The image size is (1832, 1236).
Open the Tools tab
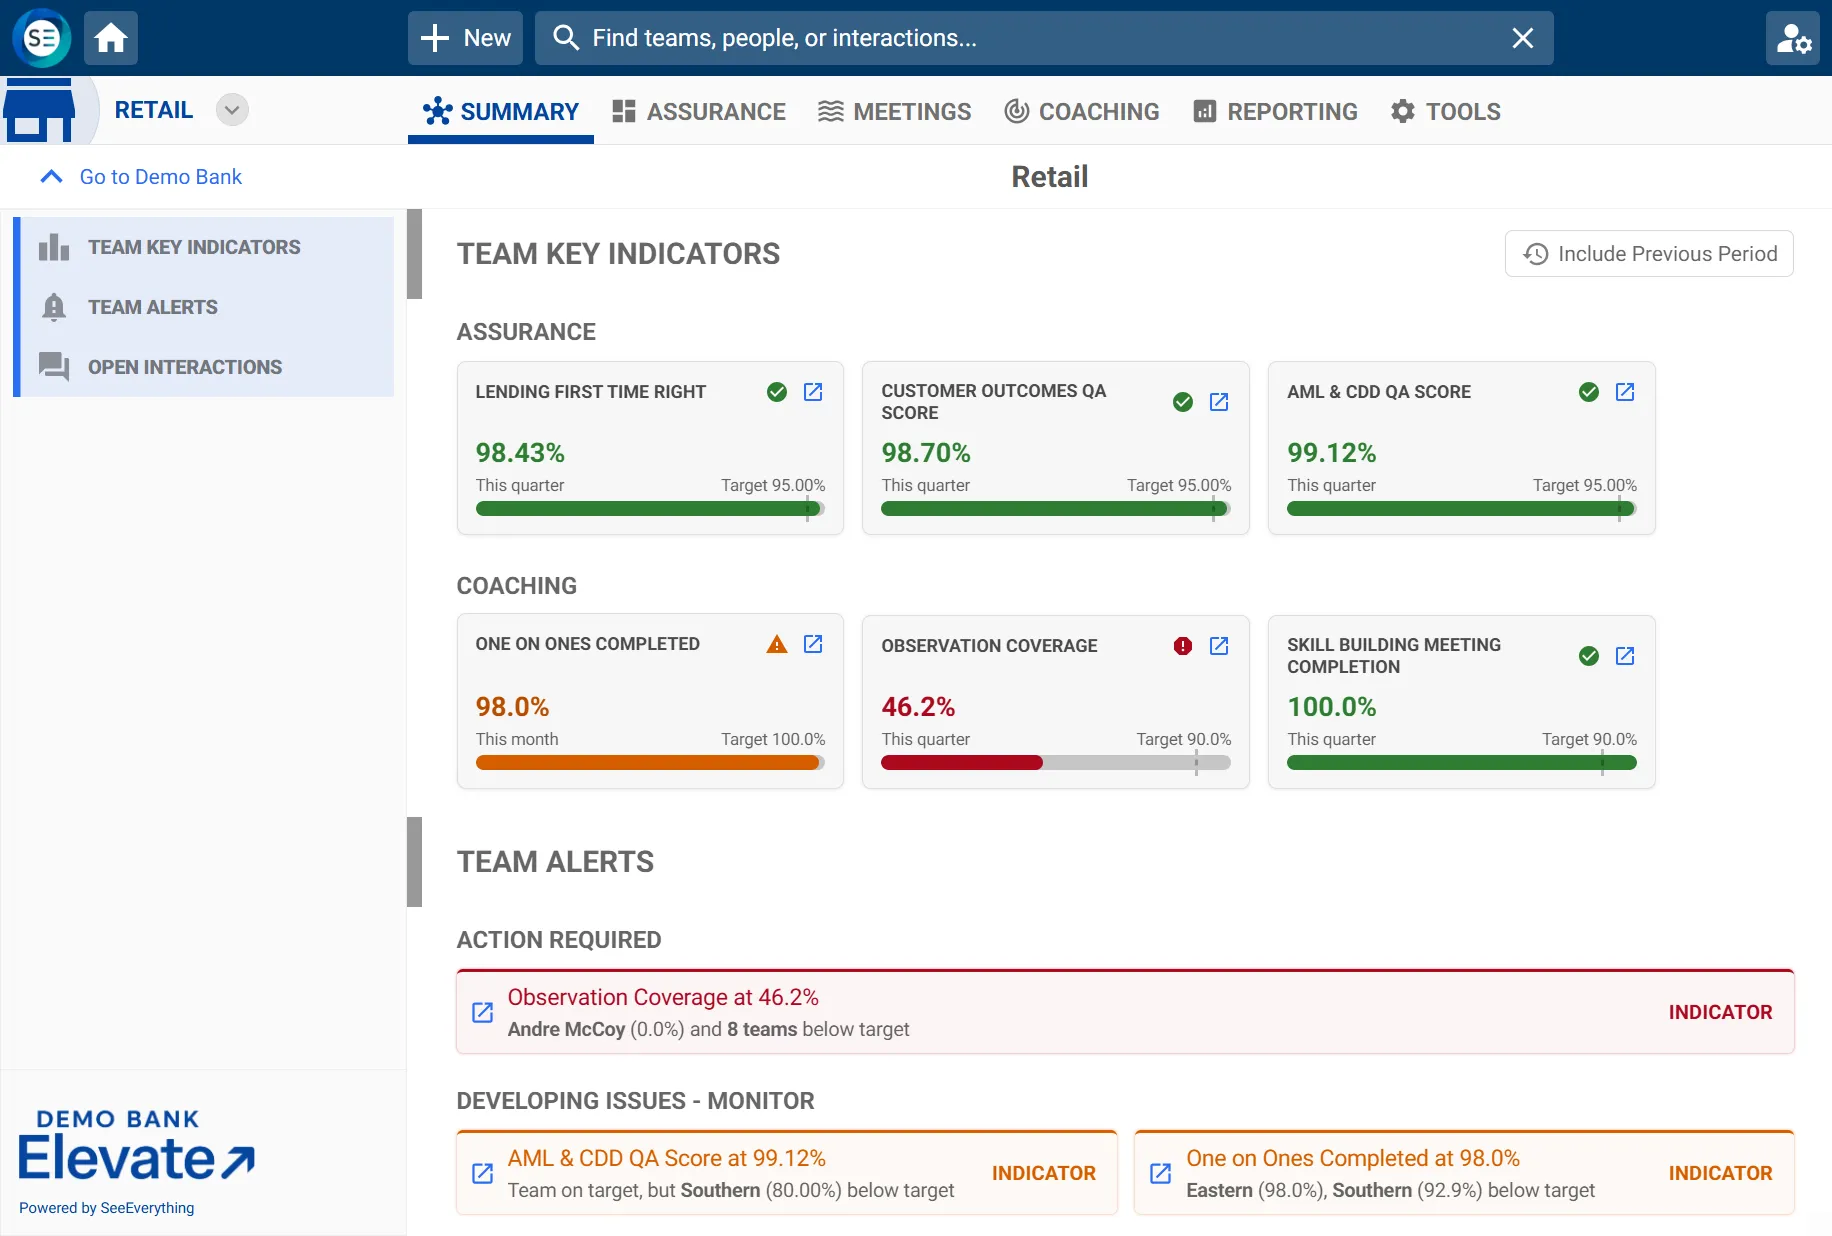(1446, 111)
